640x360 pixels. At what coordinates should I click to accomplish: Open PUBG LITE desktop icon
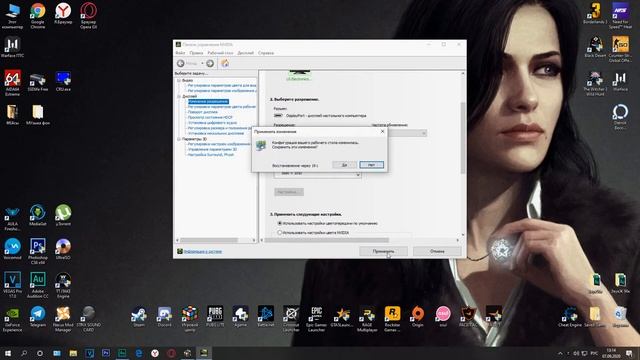pos(215,317)
